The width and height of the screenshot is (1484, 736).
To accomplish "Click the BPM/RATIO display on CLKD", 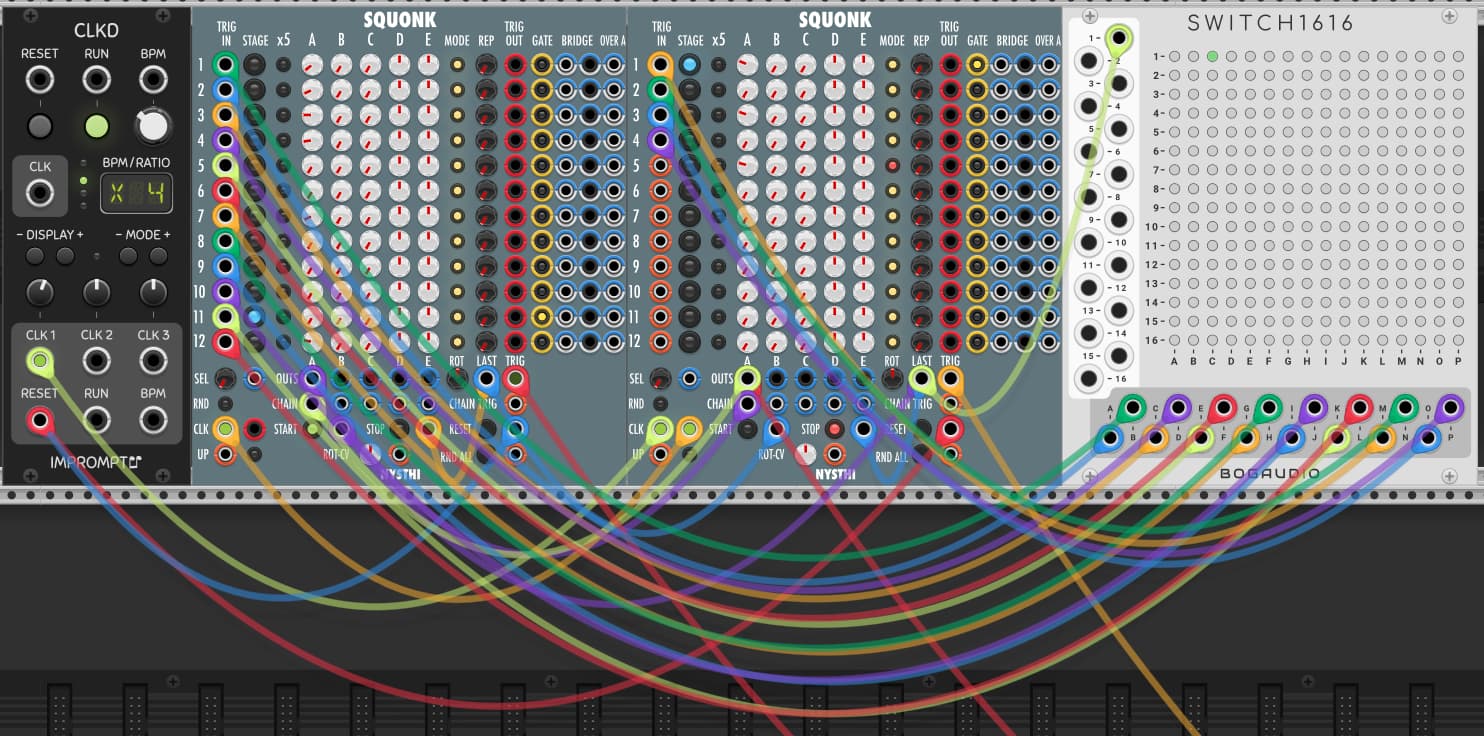I will point(136,192).
